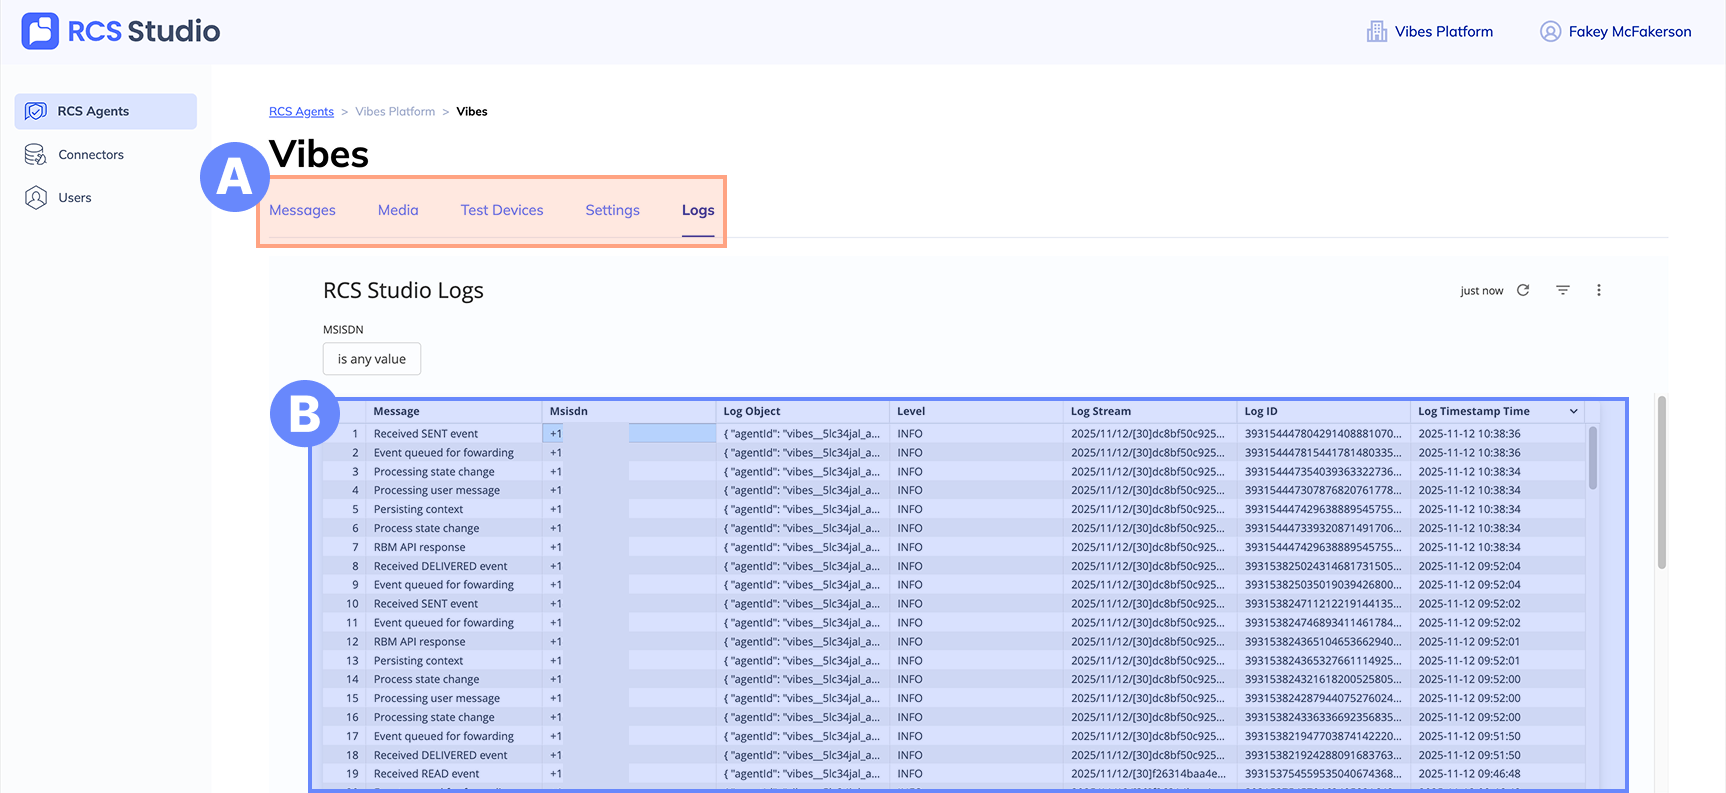Sort by the Log Object column header
The image size is (1726, 793).
pyautogui.click(x=752, y=411)
